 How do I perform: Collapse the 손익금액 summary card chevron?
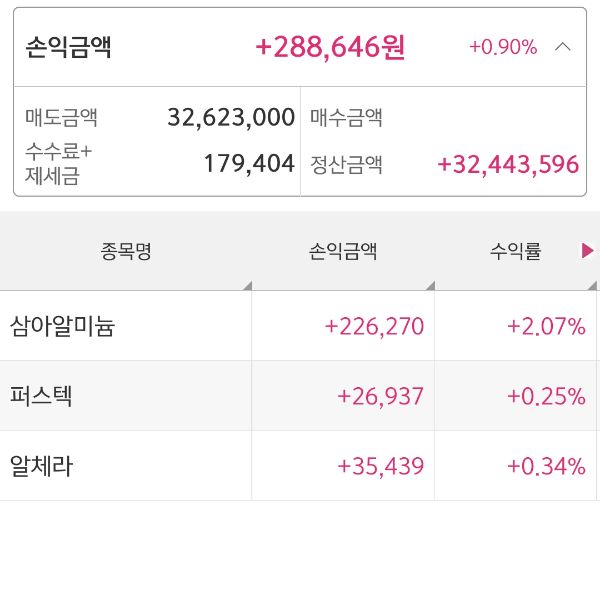pos(563,47)
